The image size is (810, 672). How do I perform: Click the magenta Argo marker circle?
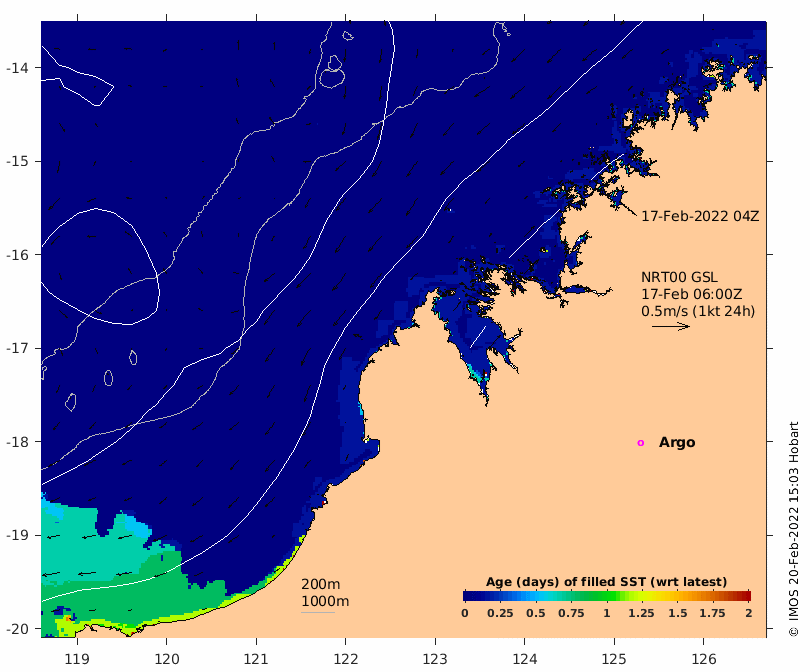[641, 443]
